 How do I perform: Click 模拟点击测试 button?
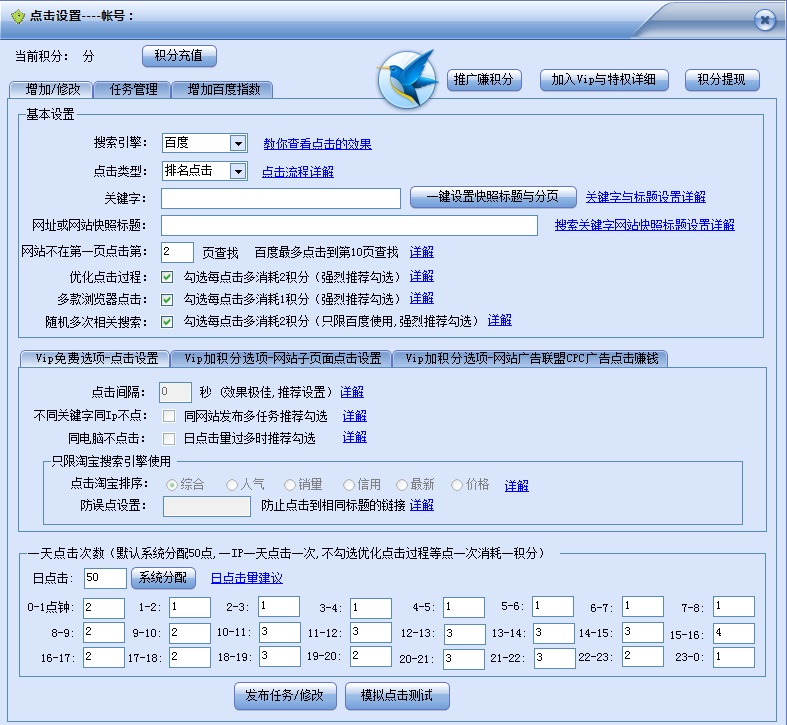(397, 696)
